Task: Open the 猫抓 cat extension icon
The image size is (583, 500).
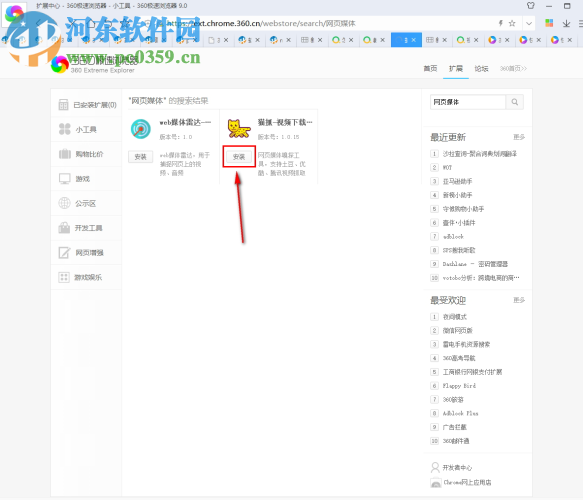Action: click(239, 129)
